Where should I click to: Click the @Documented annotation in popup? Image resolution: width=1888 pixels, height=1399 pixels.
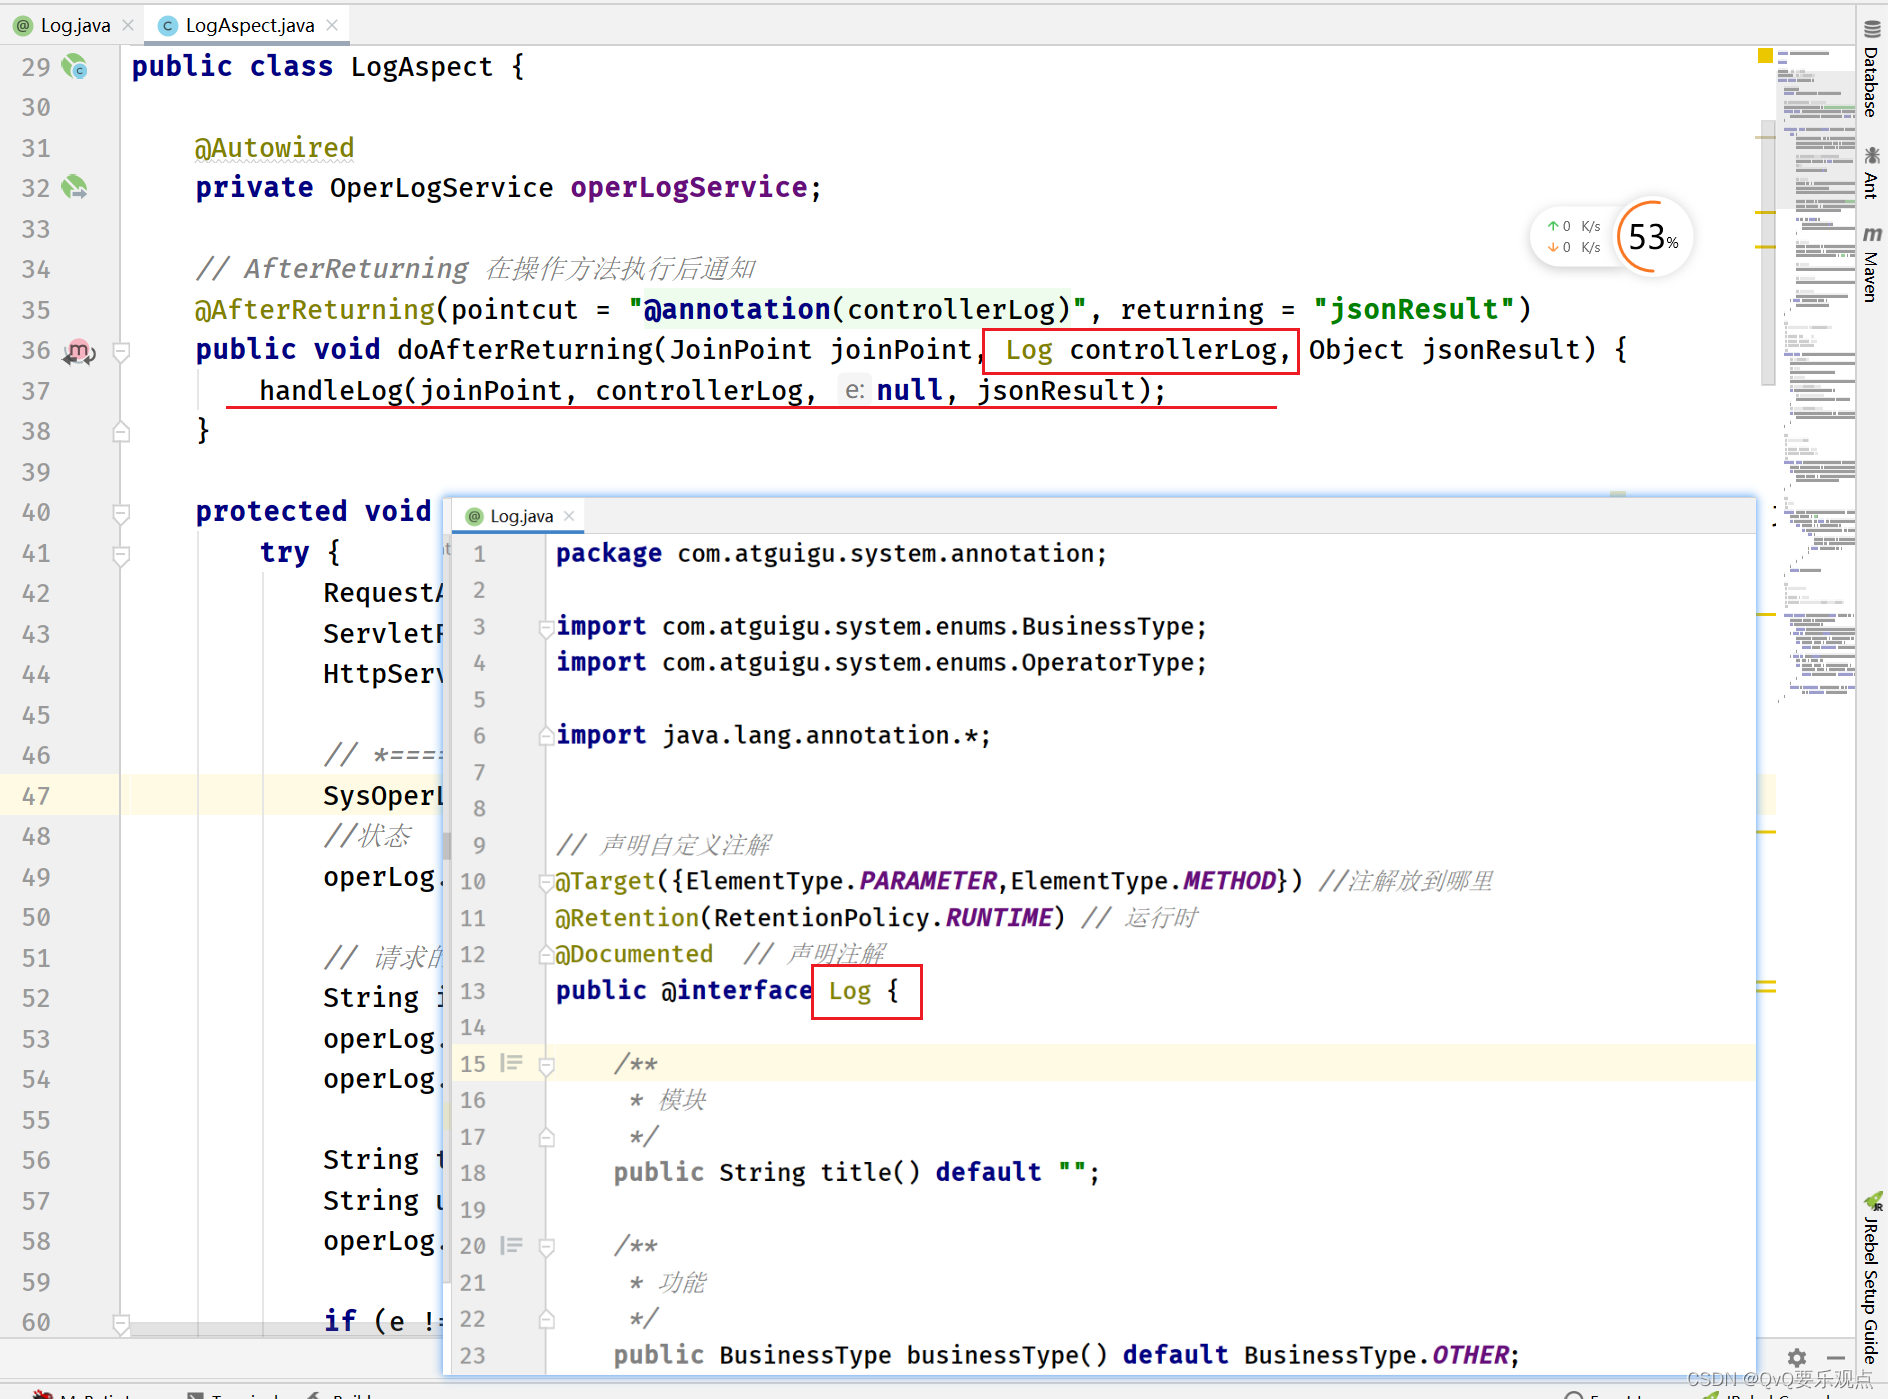point(634,954)
